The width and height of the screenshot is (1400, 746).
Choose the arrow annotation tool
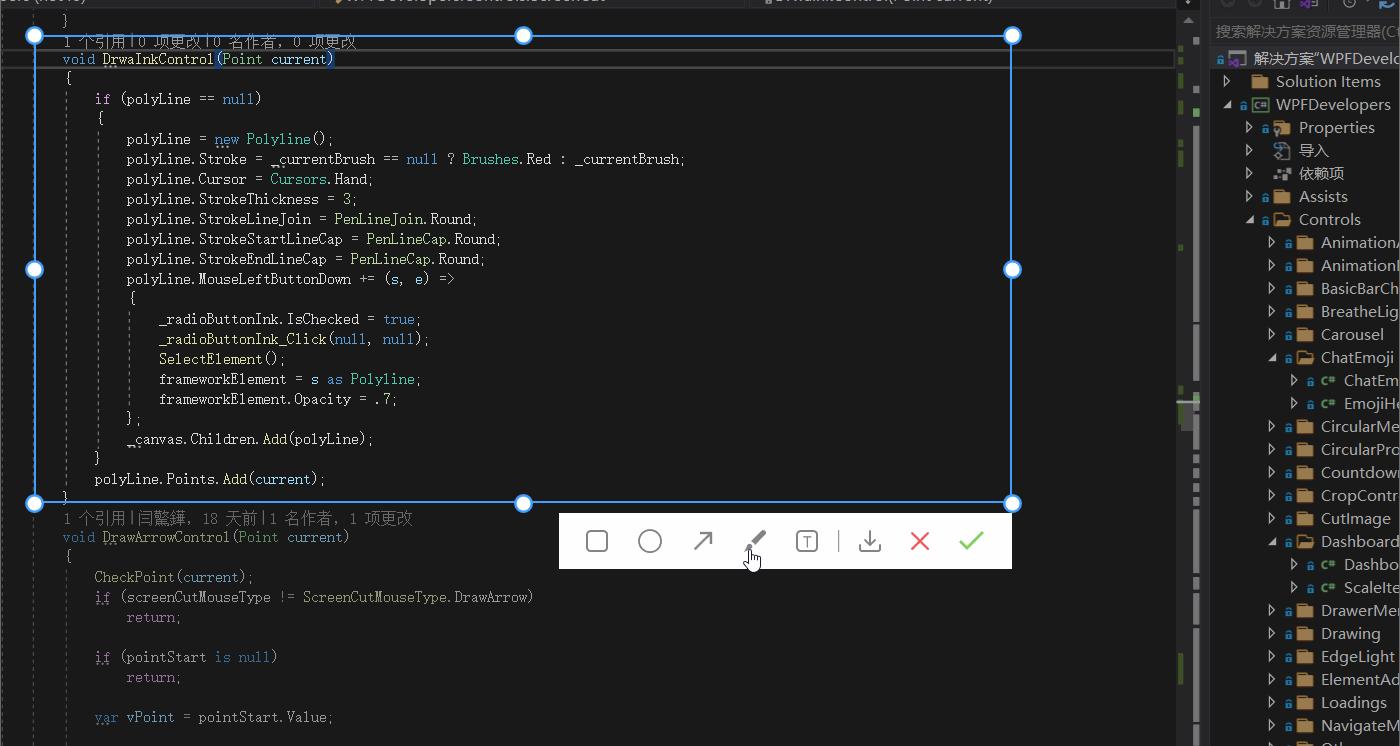pyautogui.click(x=703, y=541)
